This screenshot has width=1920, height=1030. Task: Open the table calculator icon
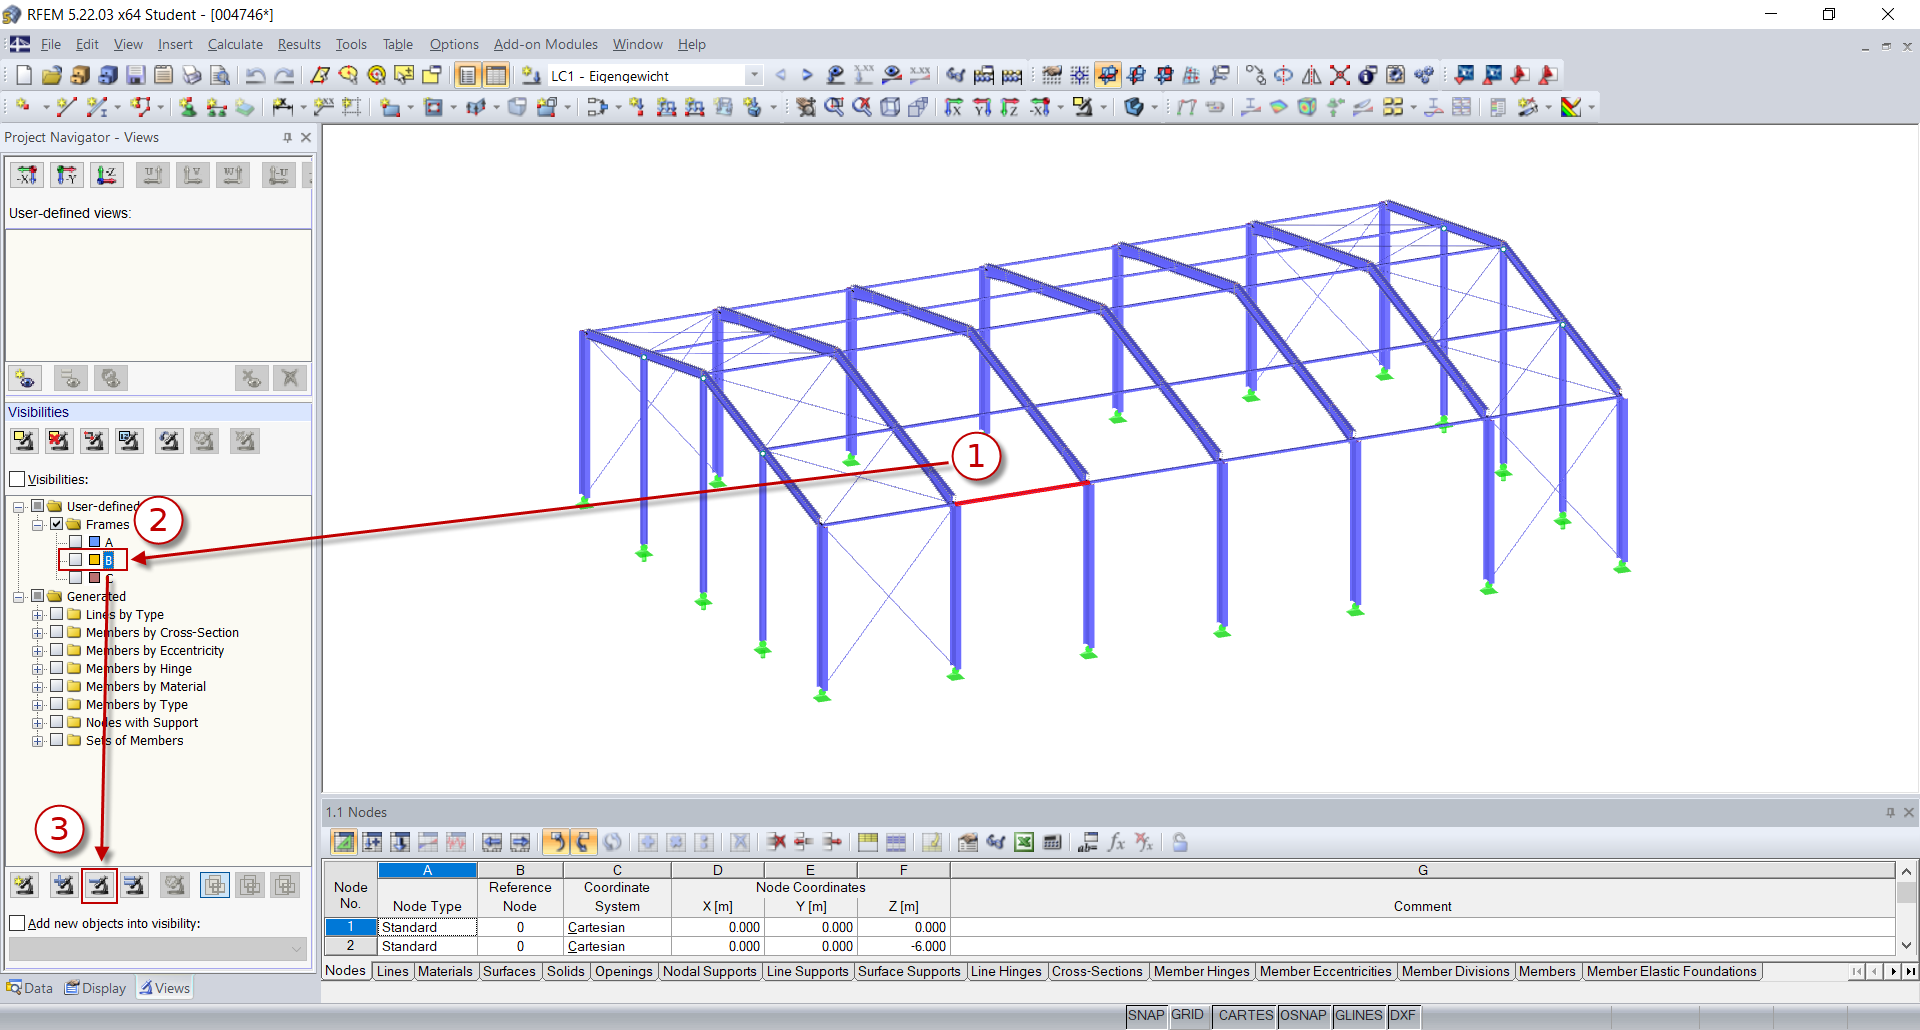1053,842
